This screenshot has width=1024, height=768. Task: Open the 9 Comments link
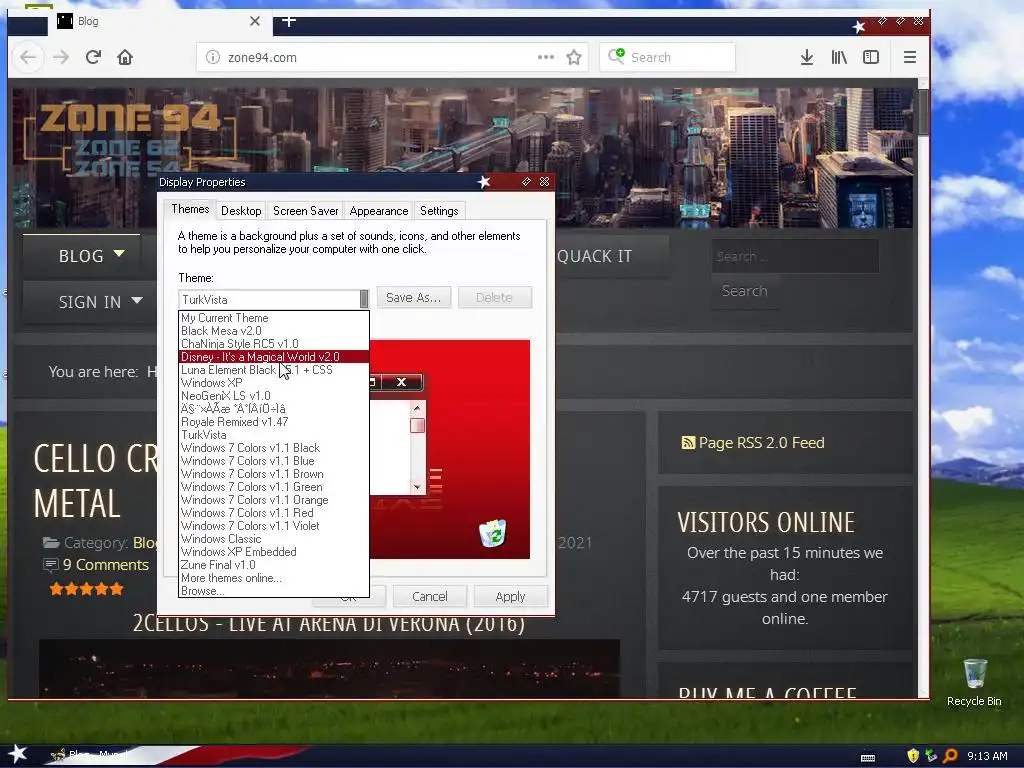click(106, 565)
